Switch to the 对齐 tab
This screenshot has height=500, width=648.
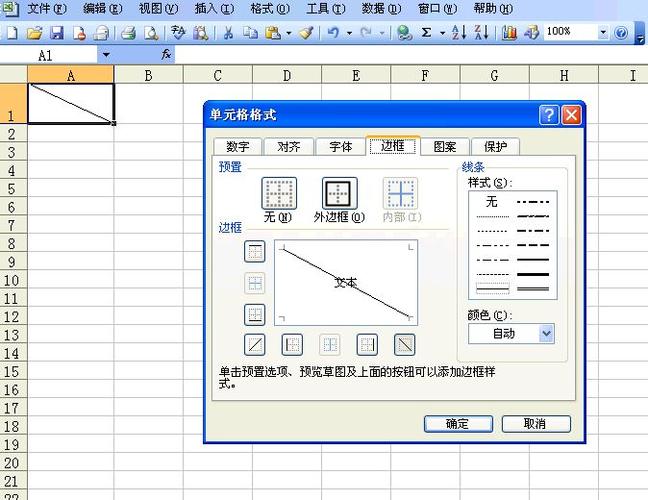click(x=289, y=147)
